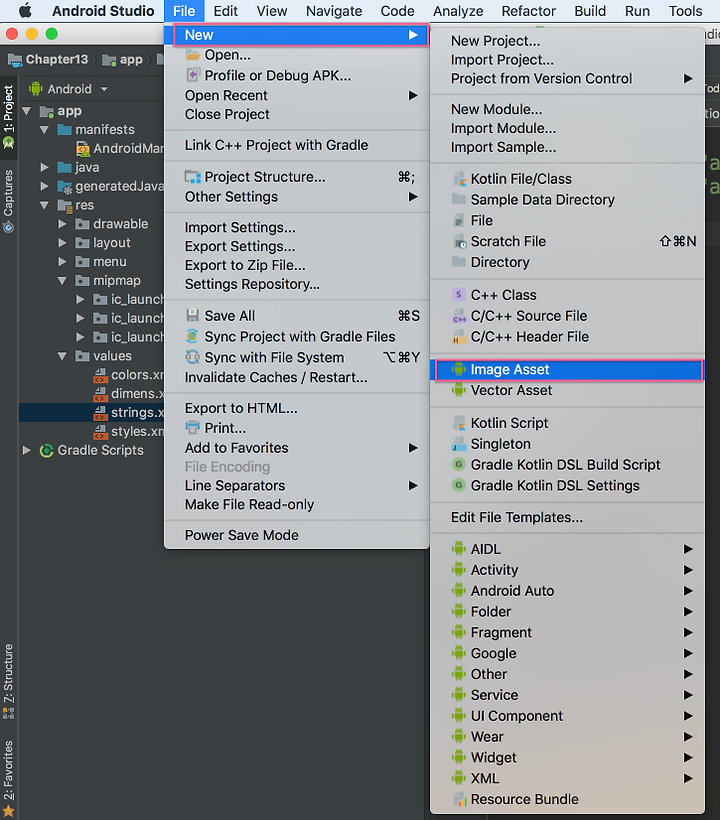
Task: Select Image Asset in New submenu
Action: click(568, 370)
